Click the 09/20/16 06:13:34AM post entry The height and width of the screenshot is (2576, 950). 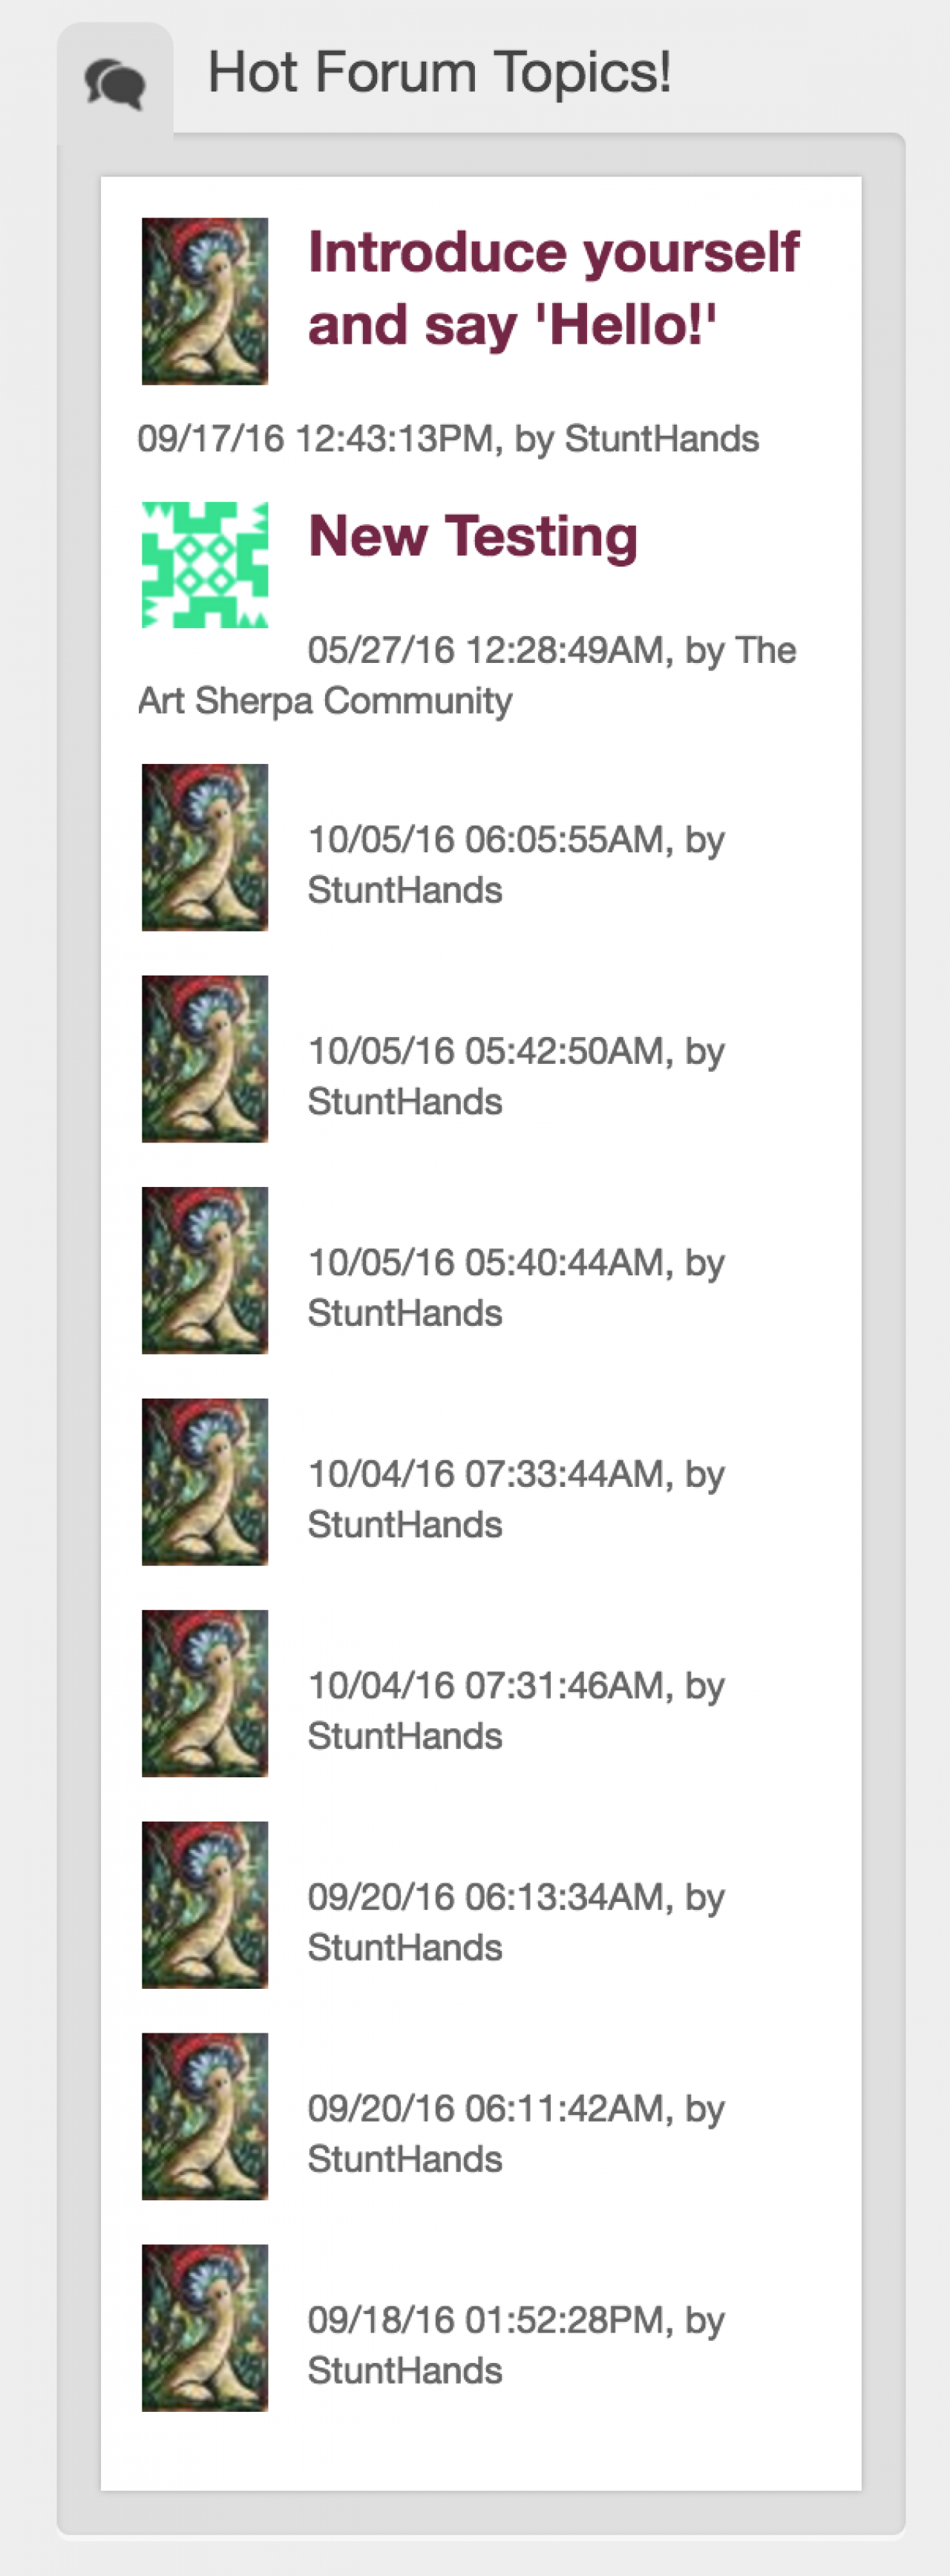pyautogui.click(x=515, y=1921)
